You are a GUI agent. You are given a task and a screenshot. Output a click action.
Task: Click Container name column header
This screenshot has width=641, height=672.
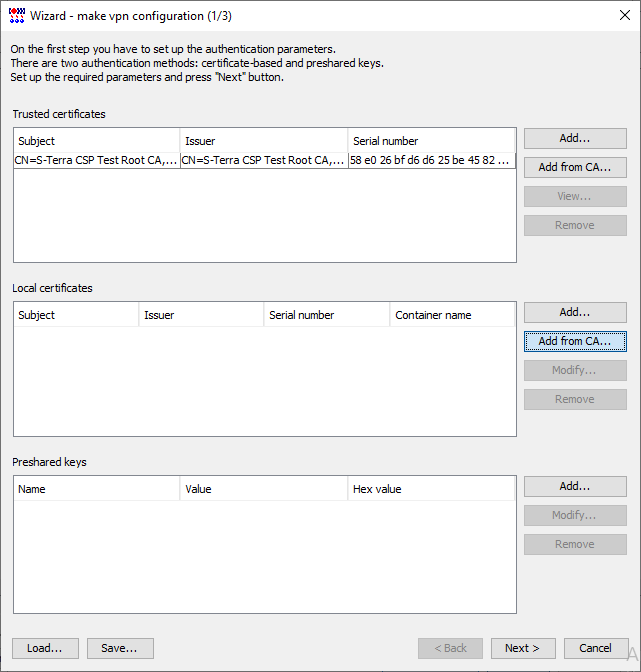point(452,315)
